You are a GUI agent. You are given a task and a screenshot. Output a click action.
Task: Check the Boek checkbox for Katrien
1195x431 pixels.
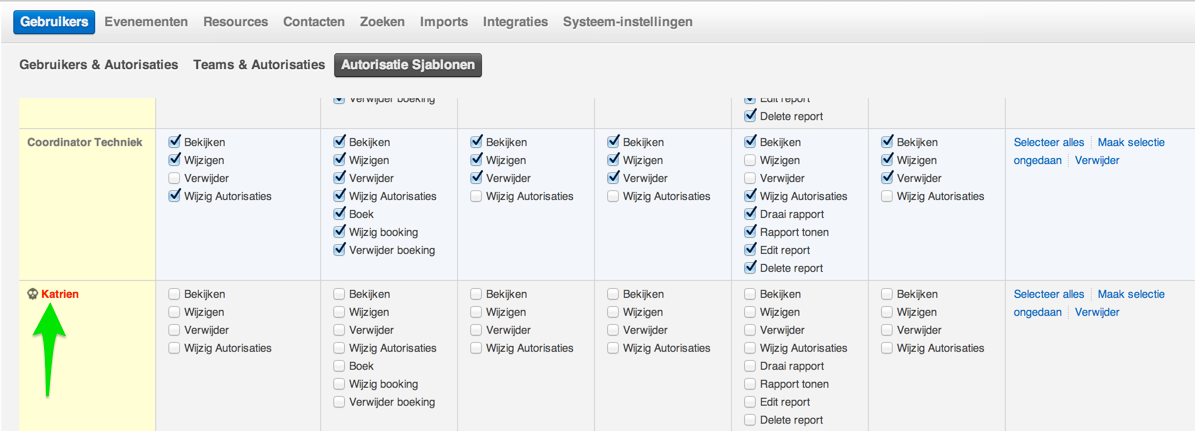tap(339, 366)
